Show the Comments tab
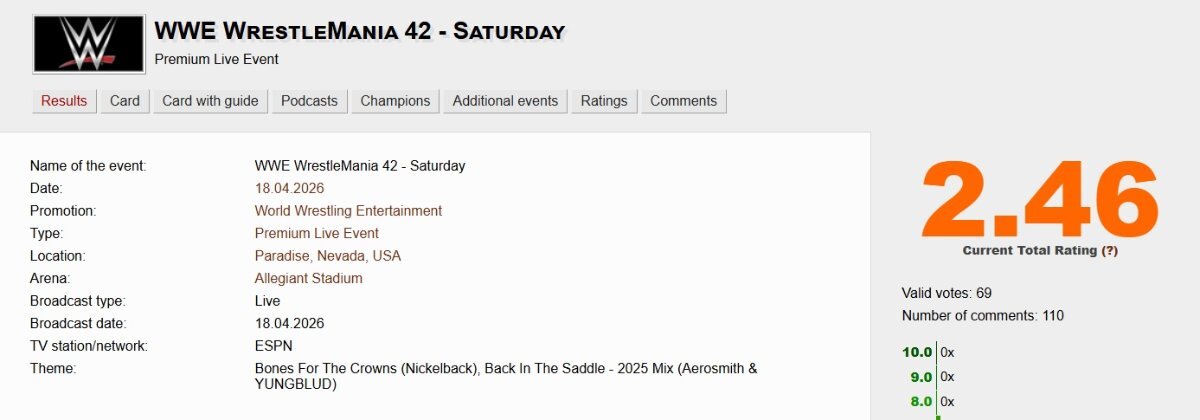Screen dimensions: 1200x420 [x=683, y=101]
